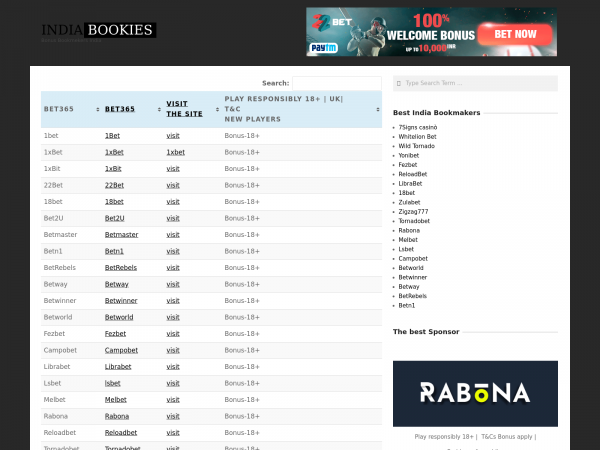Open ReloadBet in sidebar list
This screenshot has height=450, width=600.
[x=412, y=174]
